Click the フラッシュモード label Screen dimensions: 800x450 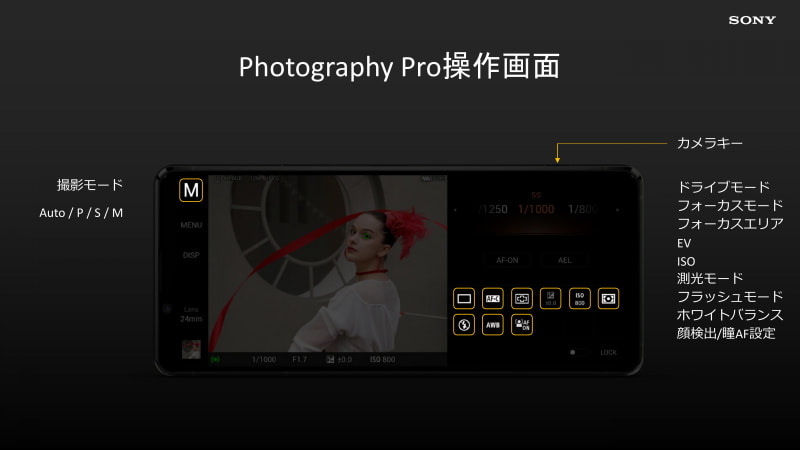(730, 297)
